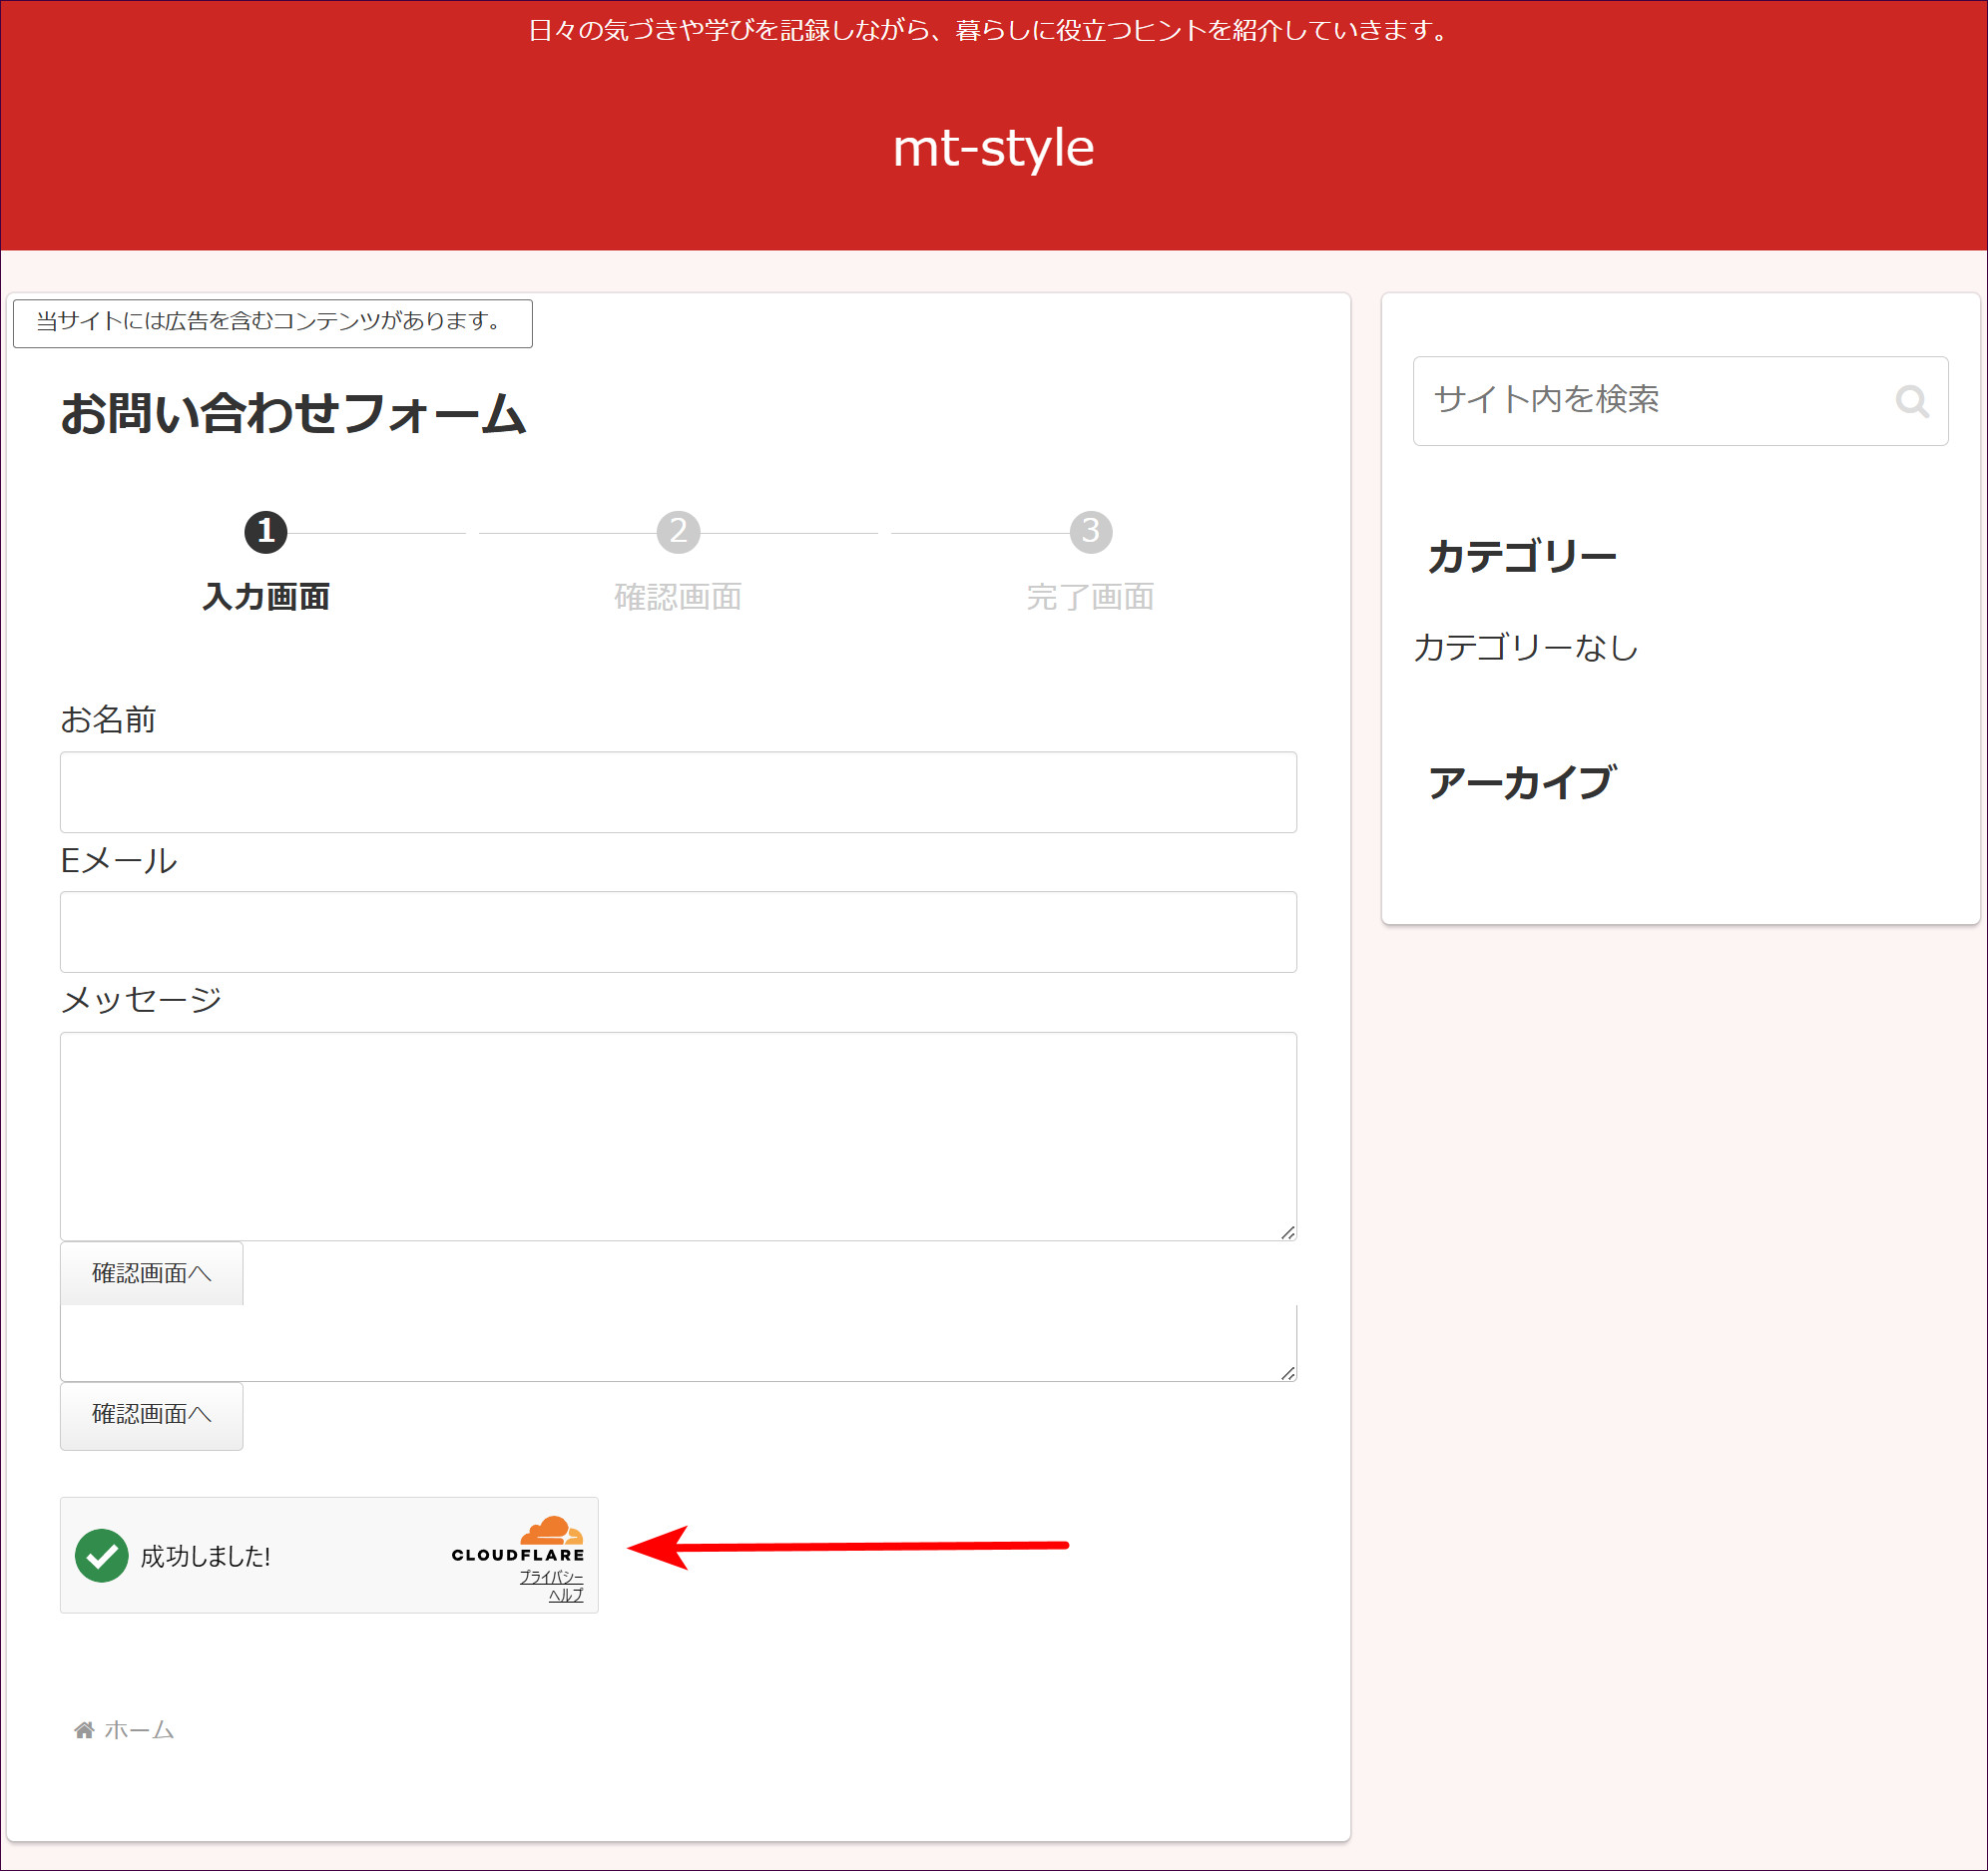Click the lower 確認画面へ button
Image resolution: width=1988 pixels, height=1871 pixels.
coord(152,1415)
